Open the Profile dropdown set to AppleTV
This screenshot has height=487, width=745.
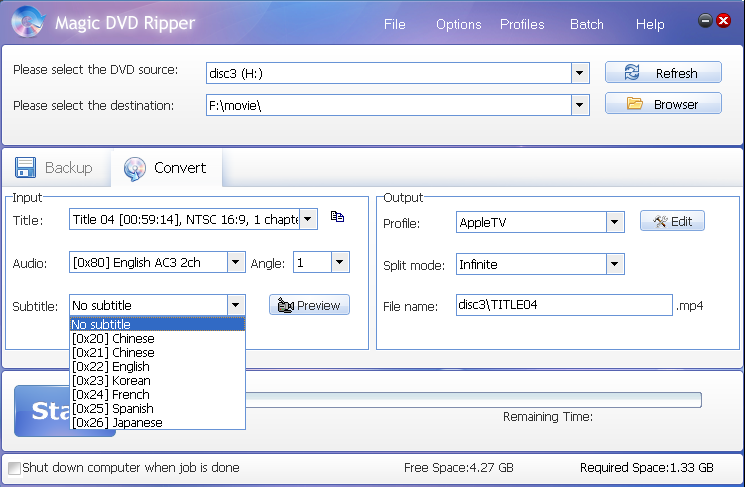615,222
